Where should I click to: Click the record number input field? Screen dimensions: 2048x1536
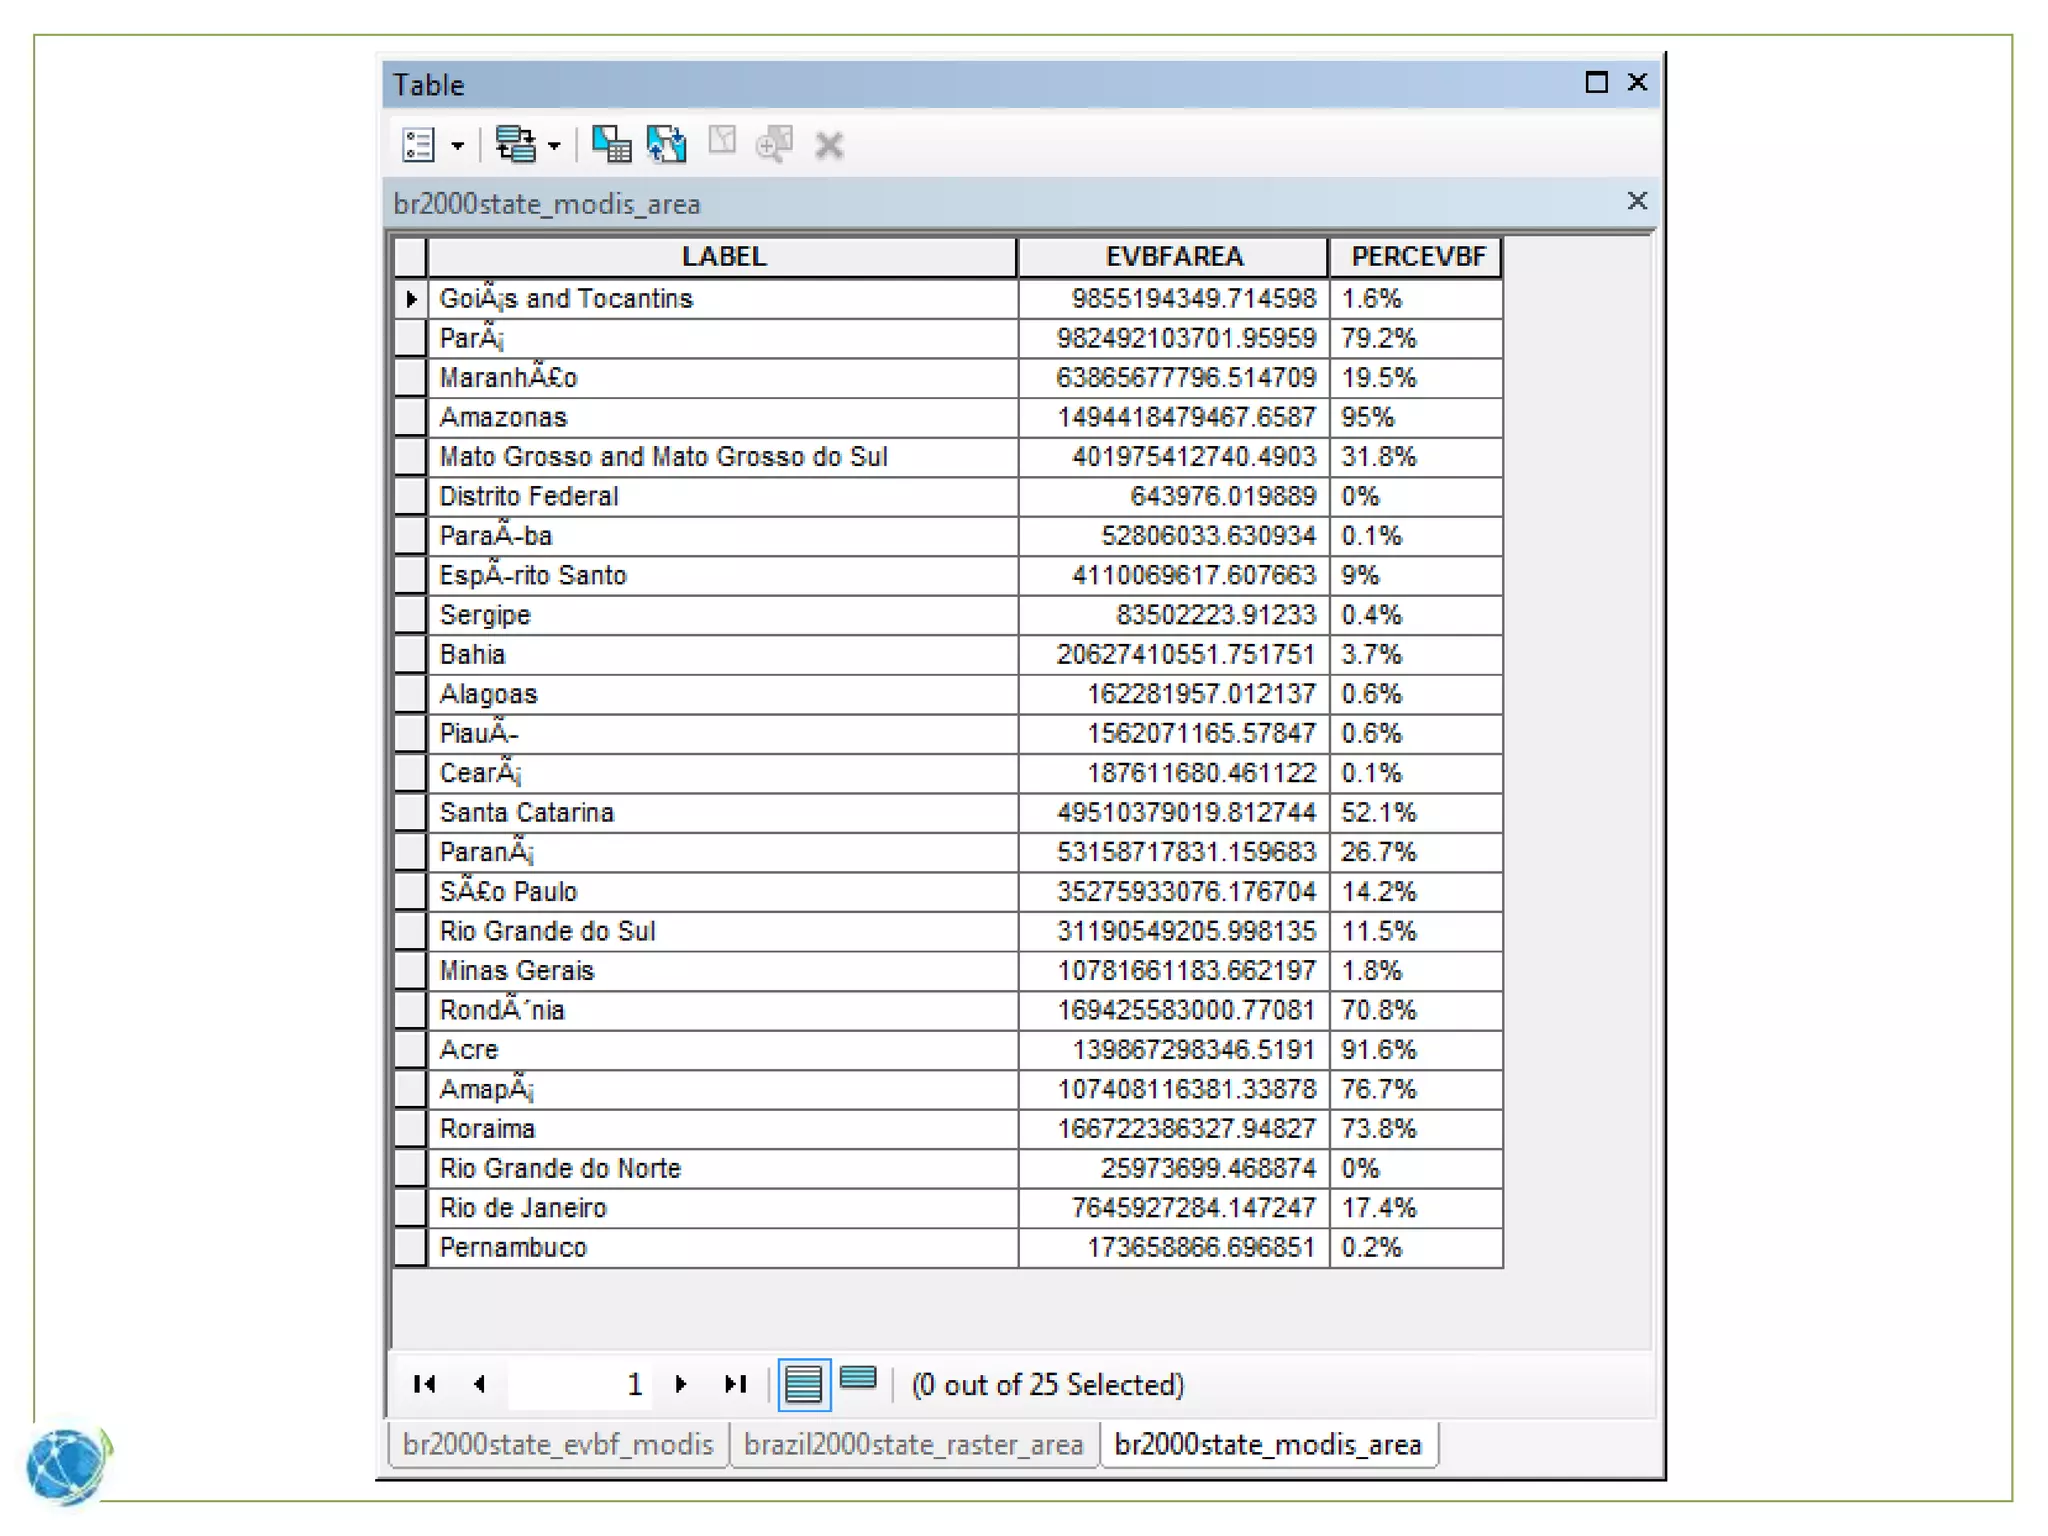tap(580, 1384)
